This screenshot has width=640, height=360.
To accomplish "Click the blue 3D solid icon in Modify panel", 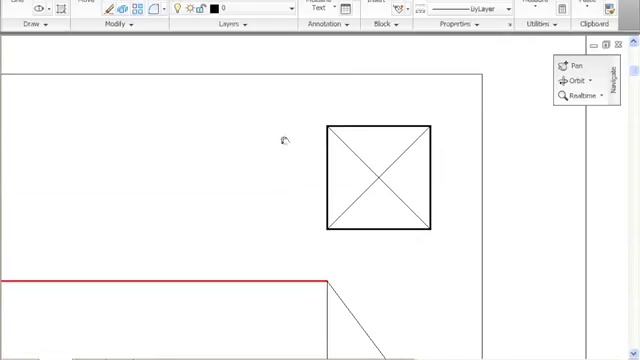I will 122,9.
